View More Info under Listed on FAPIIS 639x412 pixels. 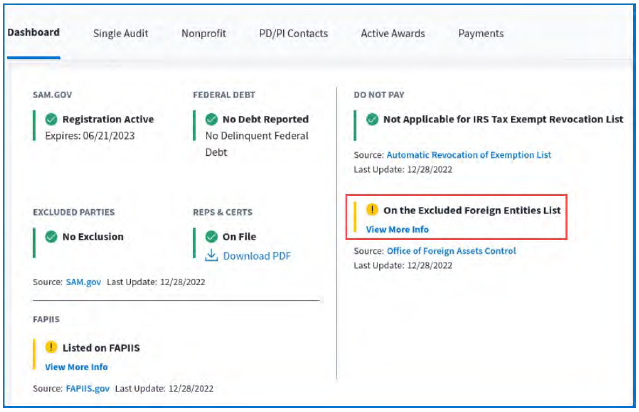[x=76, y=367]
